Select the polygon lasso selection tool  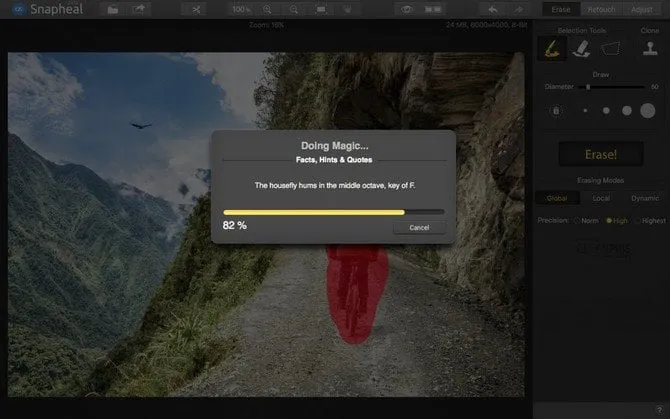pos(608,47)
